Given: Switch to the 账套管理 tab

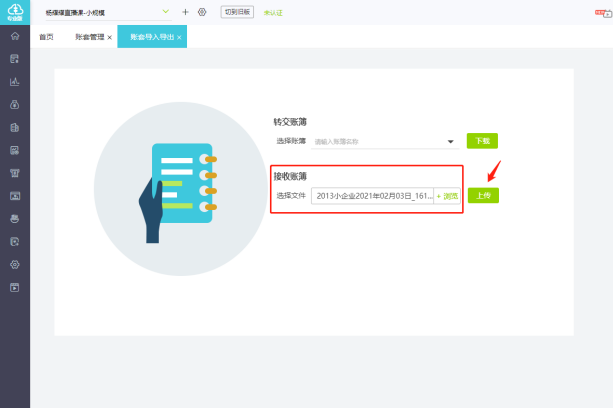Looking at the screenshot, I should click(90, 37).
